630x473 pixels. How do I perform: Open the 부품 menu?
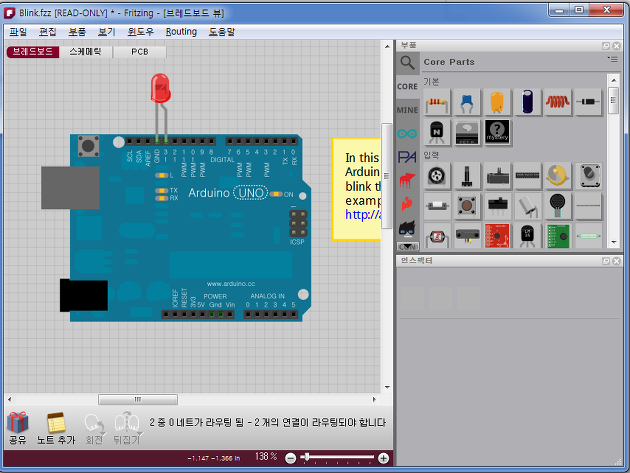pos(77,32)
